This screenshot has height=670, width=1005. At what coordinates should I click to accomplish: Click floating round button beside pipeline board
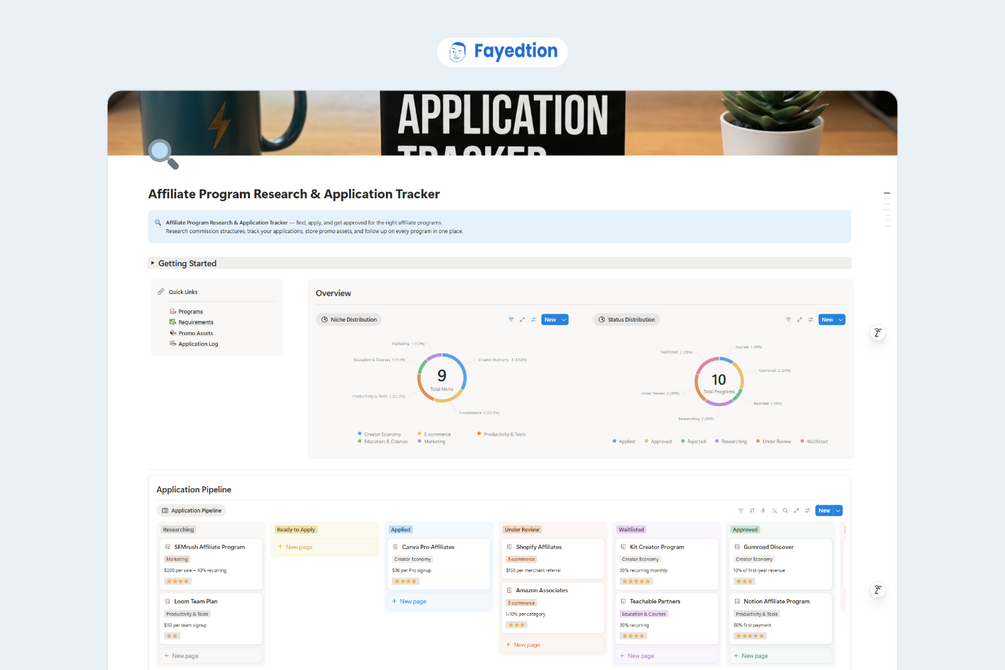tap(877, 590)
